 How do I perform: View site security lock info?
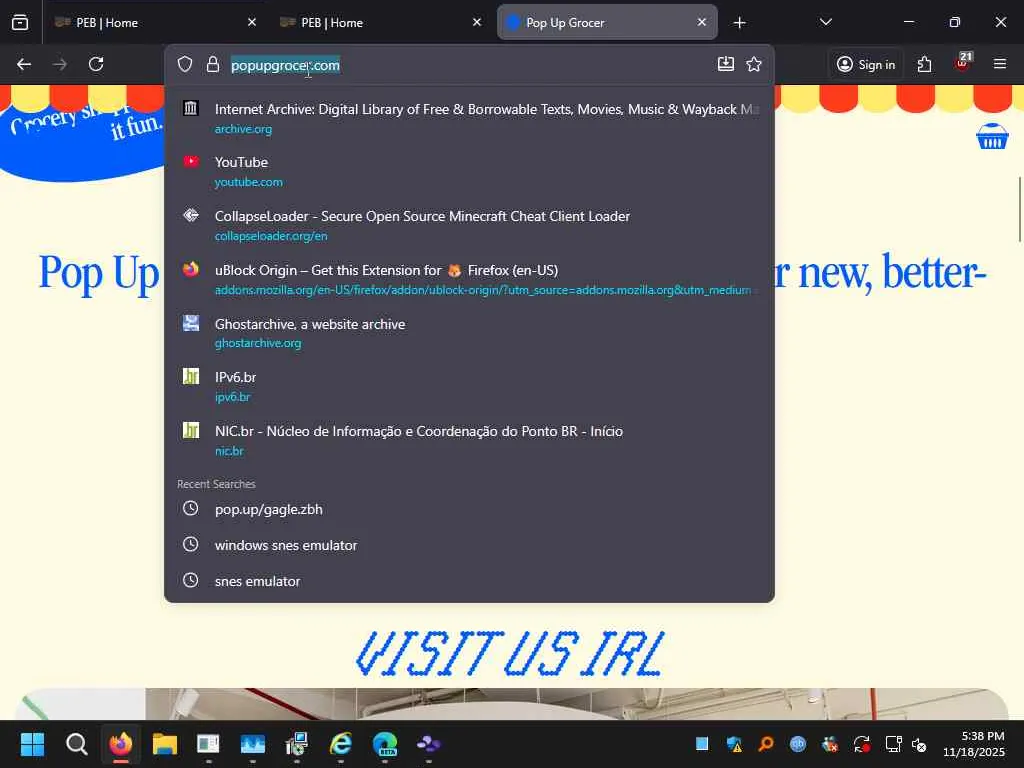tap(212, 64)
